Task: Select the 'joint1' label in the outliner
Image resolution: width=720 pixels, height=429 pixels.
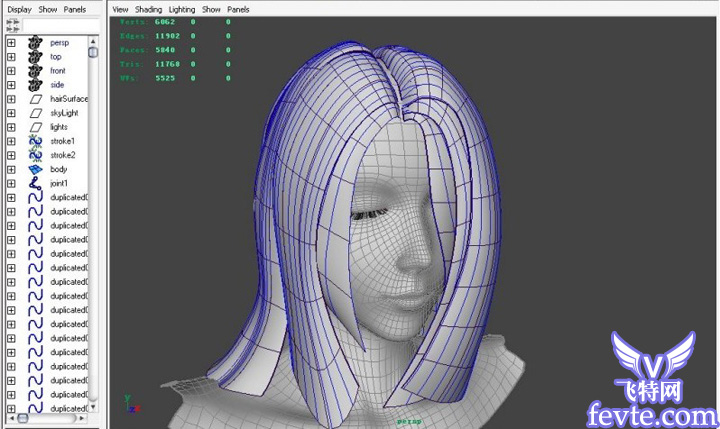Action: pos(59,183)
